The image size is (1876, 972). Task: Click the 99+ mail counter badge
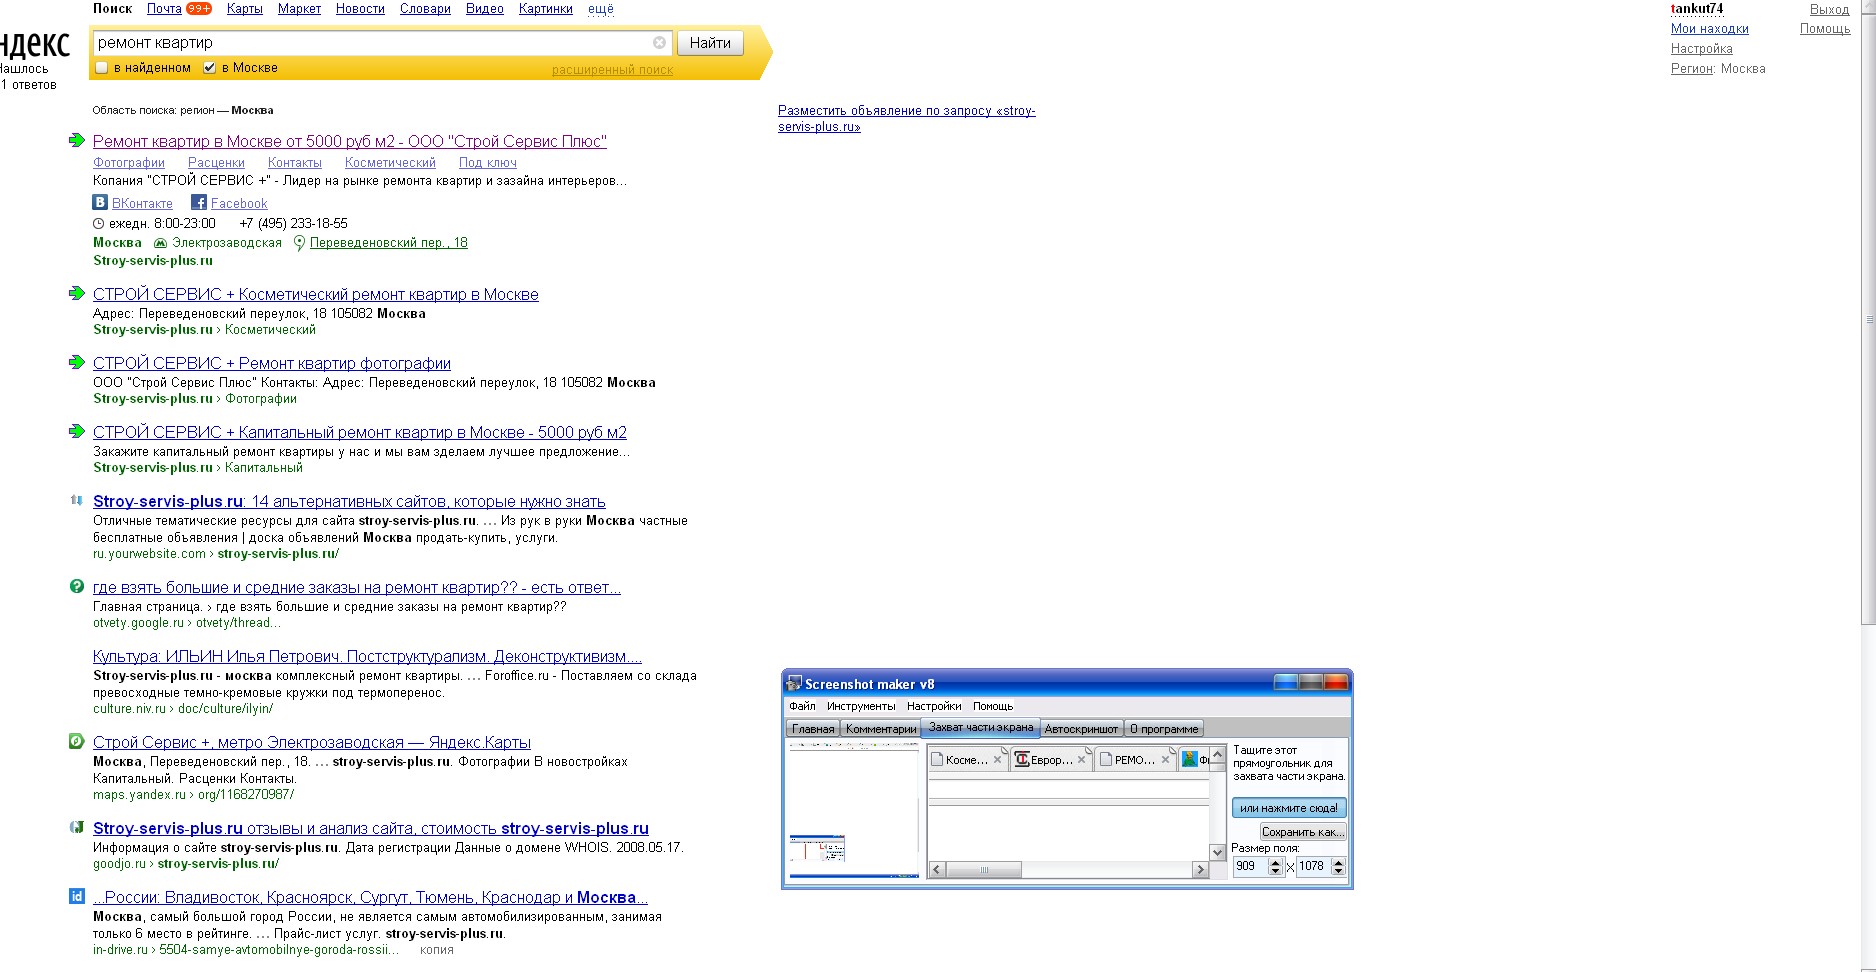pos(199,8)
